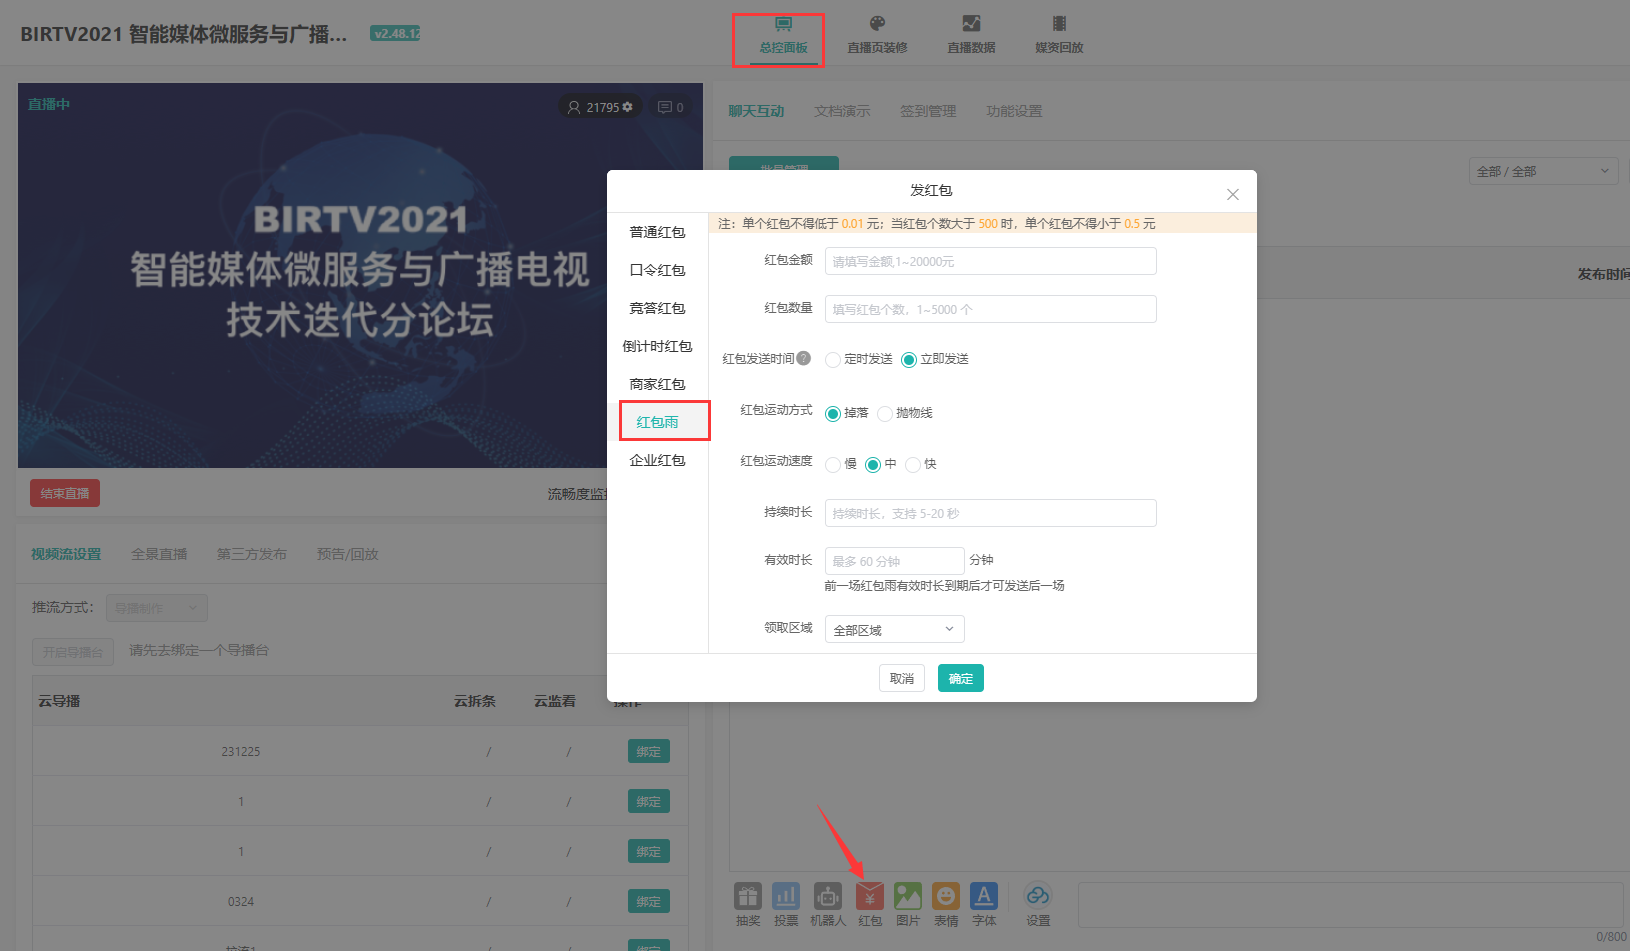Select the 快 speed radio option

point(913,465)
